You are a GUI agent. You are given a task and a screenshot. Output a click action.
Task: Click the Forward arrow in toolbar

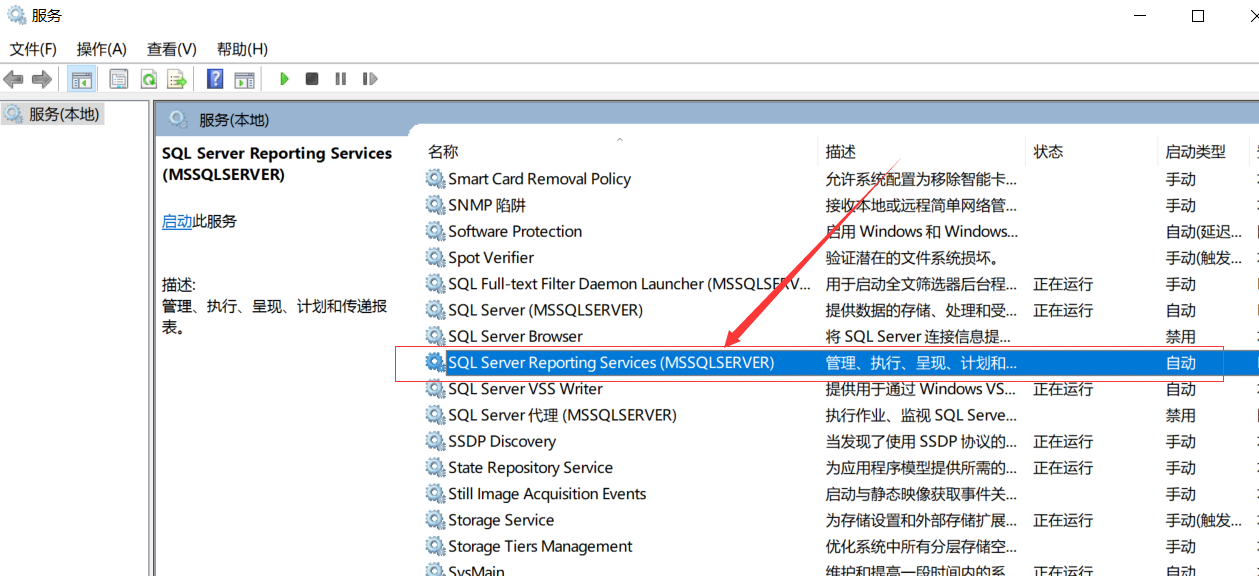coord(41,79)
